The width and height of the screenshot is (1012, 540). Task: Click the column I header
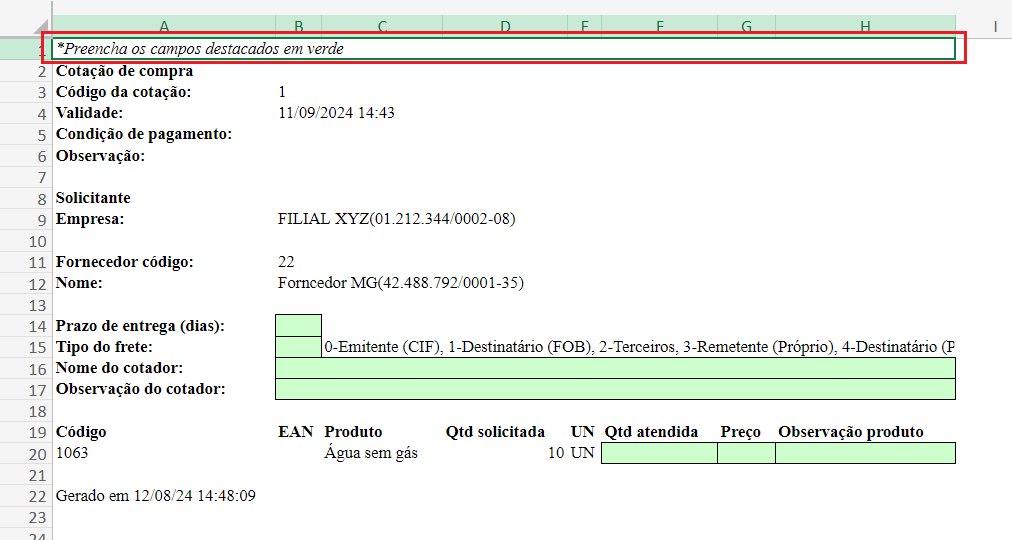996,26
